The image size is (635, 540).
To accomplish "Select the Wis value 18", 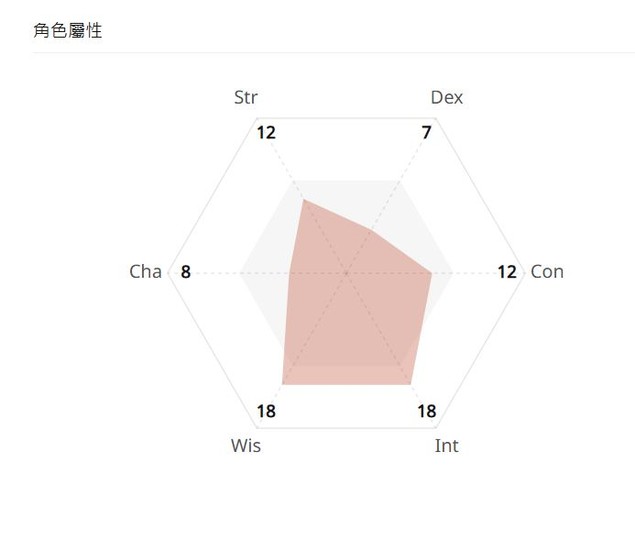I will point(266,412).
